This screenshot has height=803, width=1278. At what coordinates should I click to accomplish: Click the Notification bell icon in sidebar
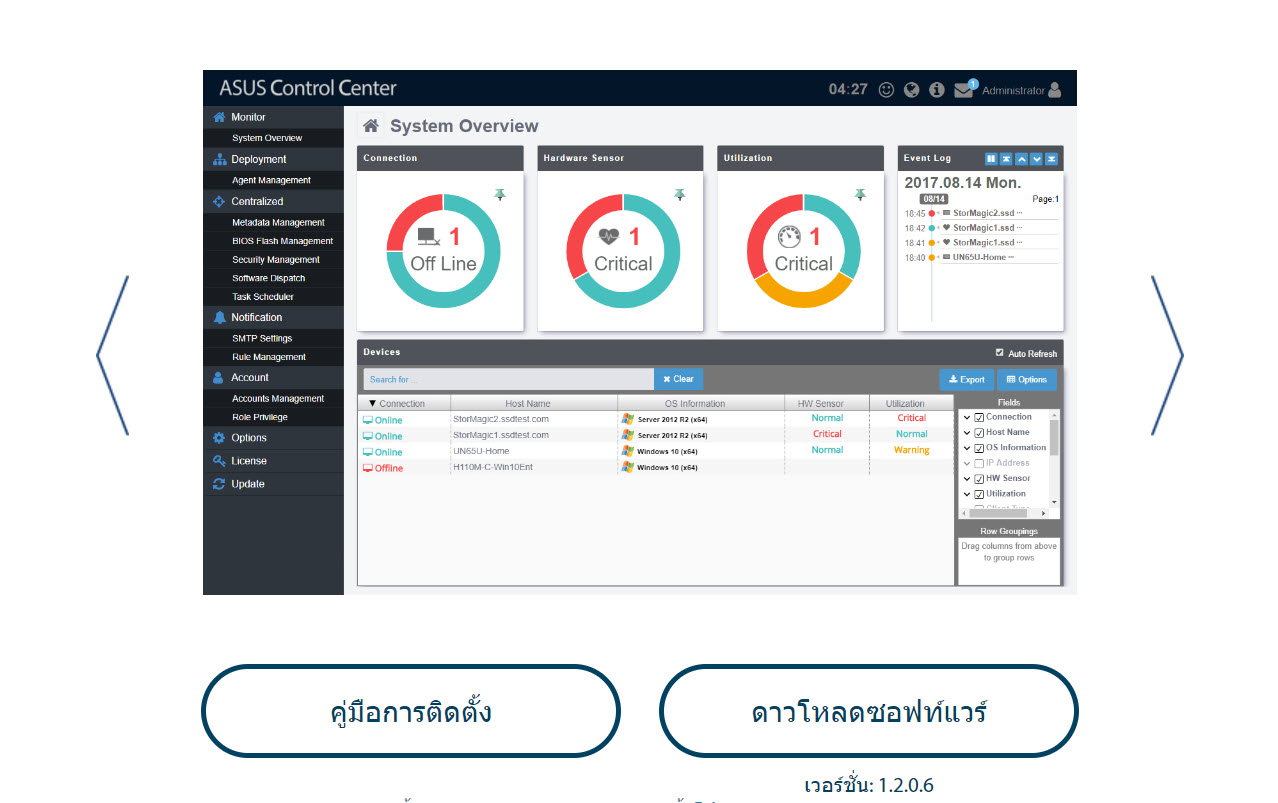(220, 317)
